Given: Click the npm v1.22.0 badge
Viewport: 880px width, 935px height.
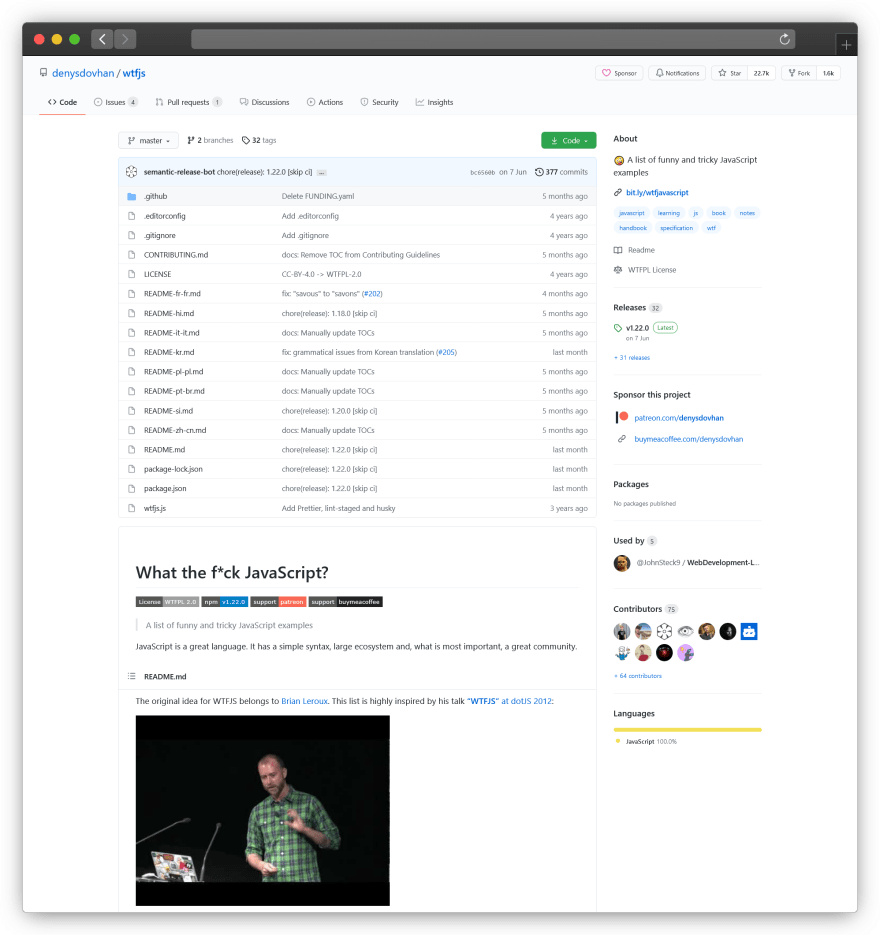Looking at the screenshot, I should [x=225, y=602].
